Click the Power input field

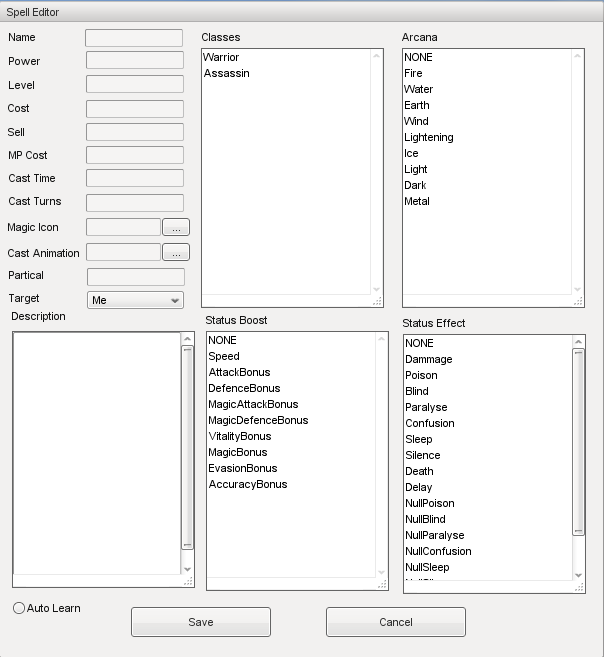click(x=135, y=60)
